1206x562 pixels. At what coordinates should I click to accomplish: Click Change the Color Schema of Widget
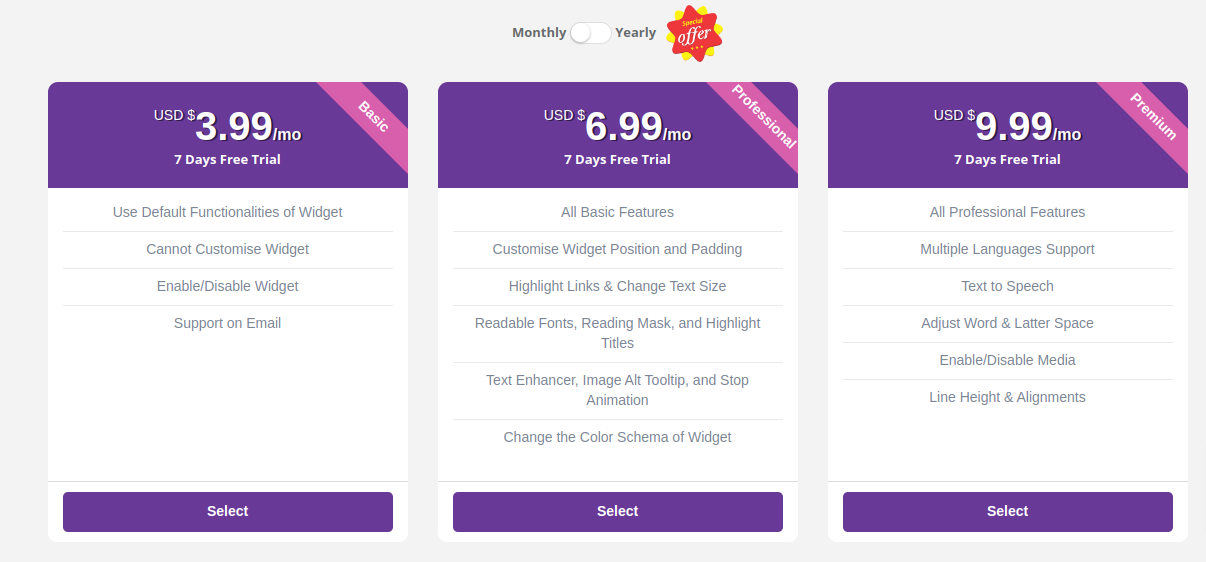618,438
